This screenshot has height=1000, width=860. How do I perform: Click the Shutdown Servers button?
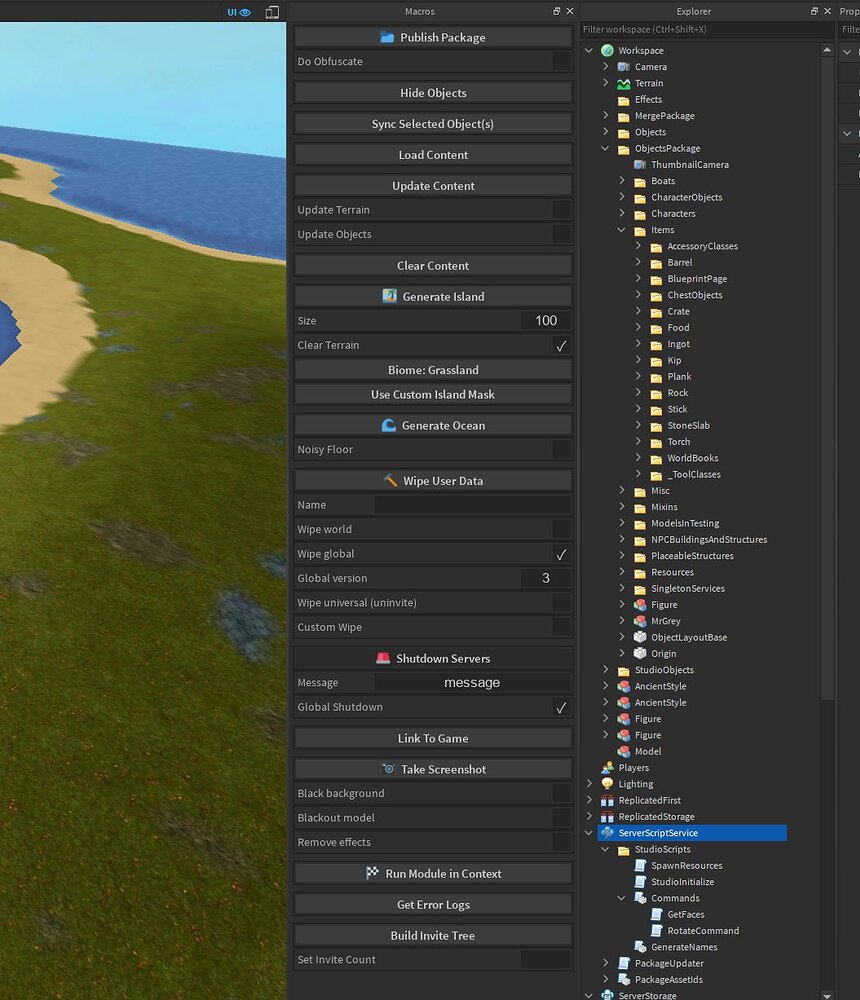coord(433,658)
